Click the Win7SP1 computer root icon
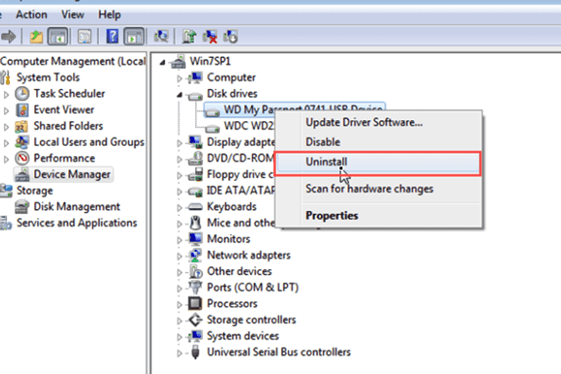Image resolution: width=561 pixels, height=374 pixels. [178, 62]
